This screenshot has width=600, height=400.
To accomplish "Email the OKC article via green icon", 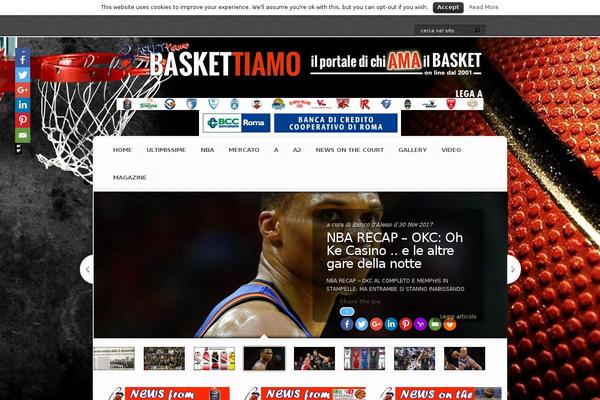I will point(435,324).
